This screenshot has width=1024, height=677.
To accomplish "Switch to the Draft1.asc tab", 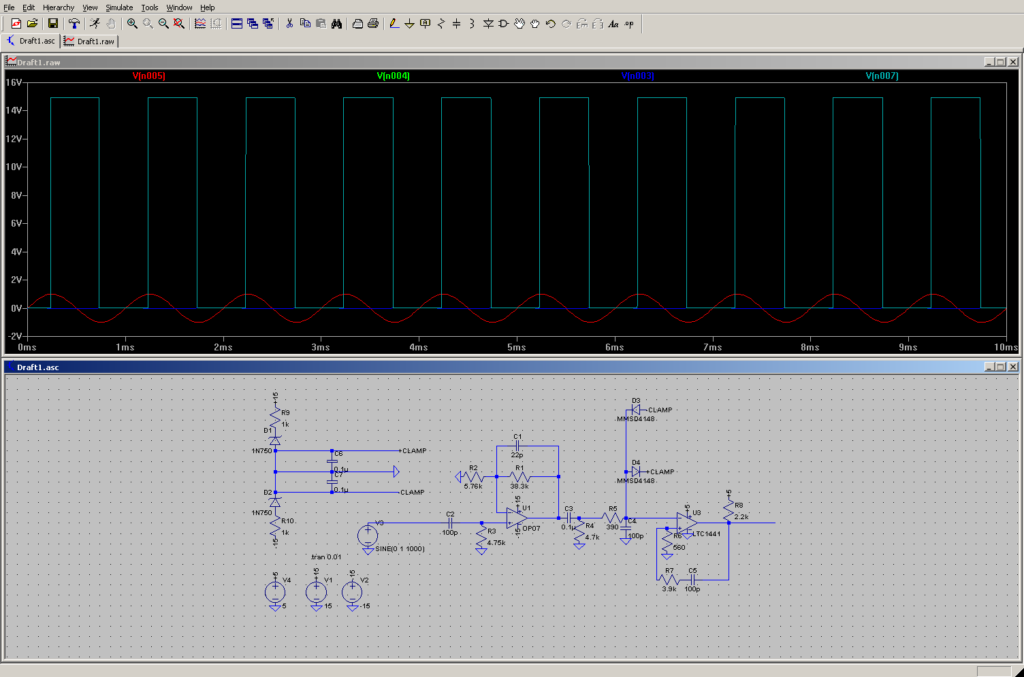I will tap(32, 41).
